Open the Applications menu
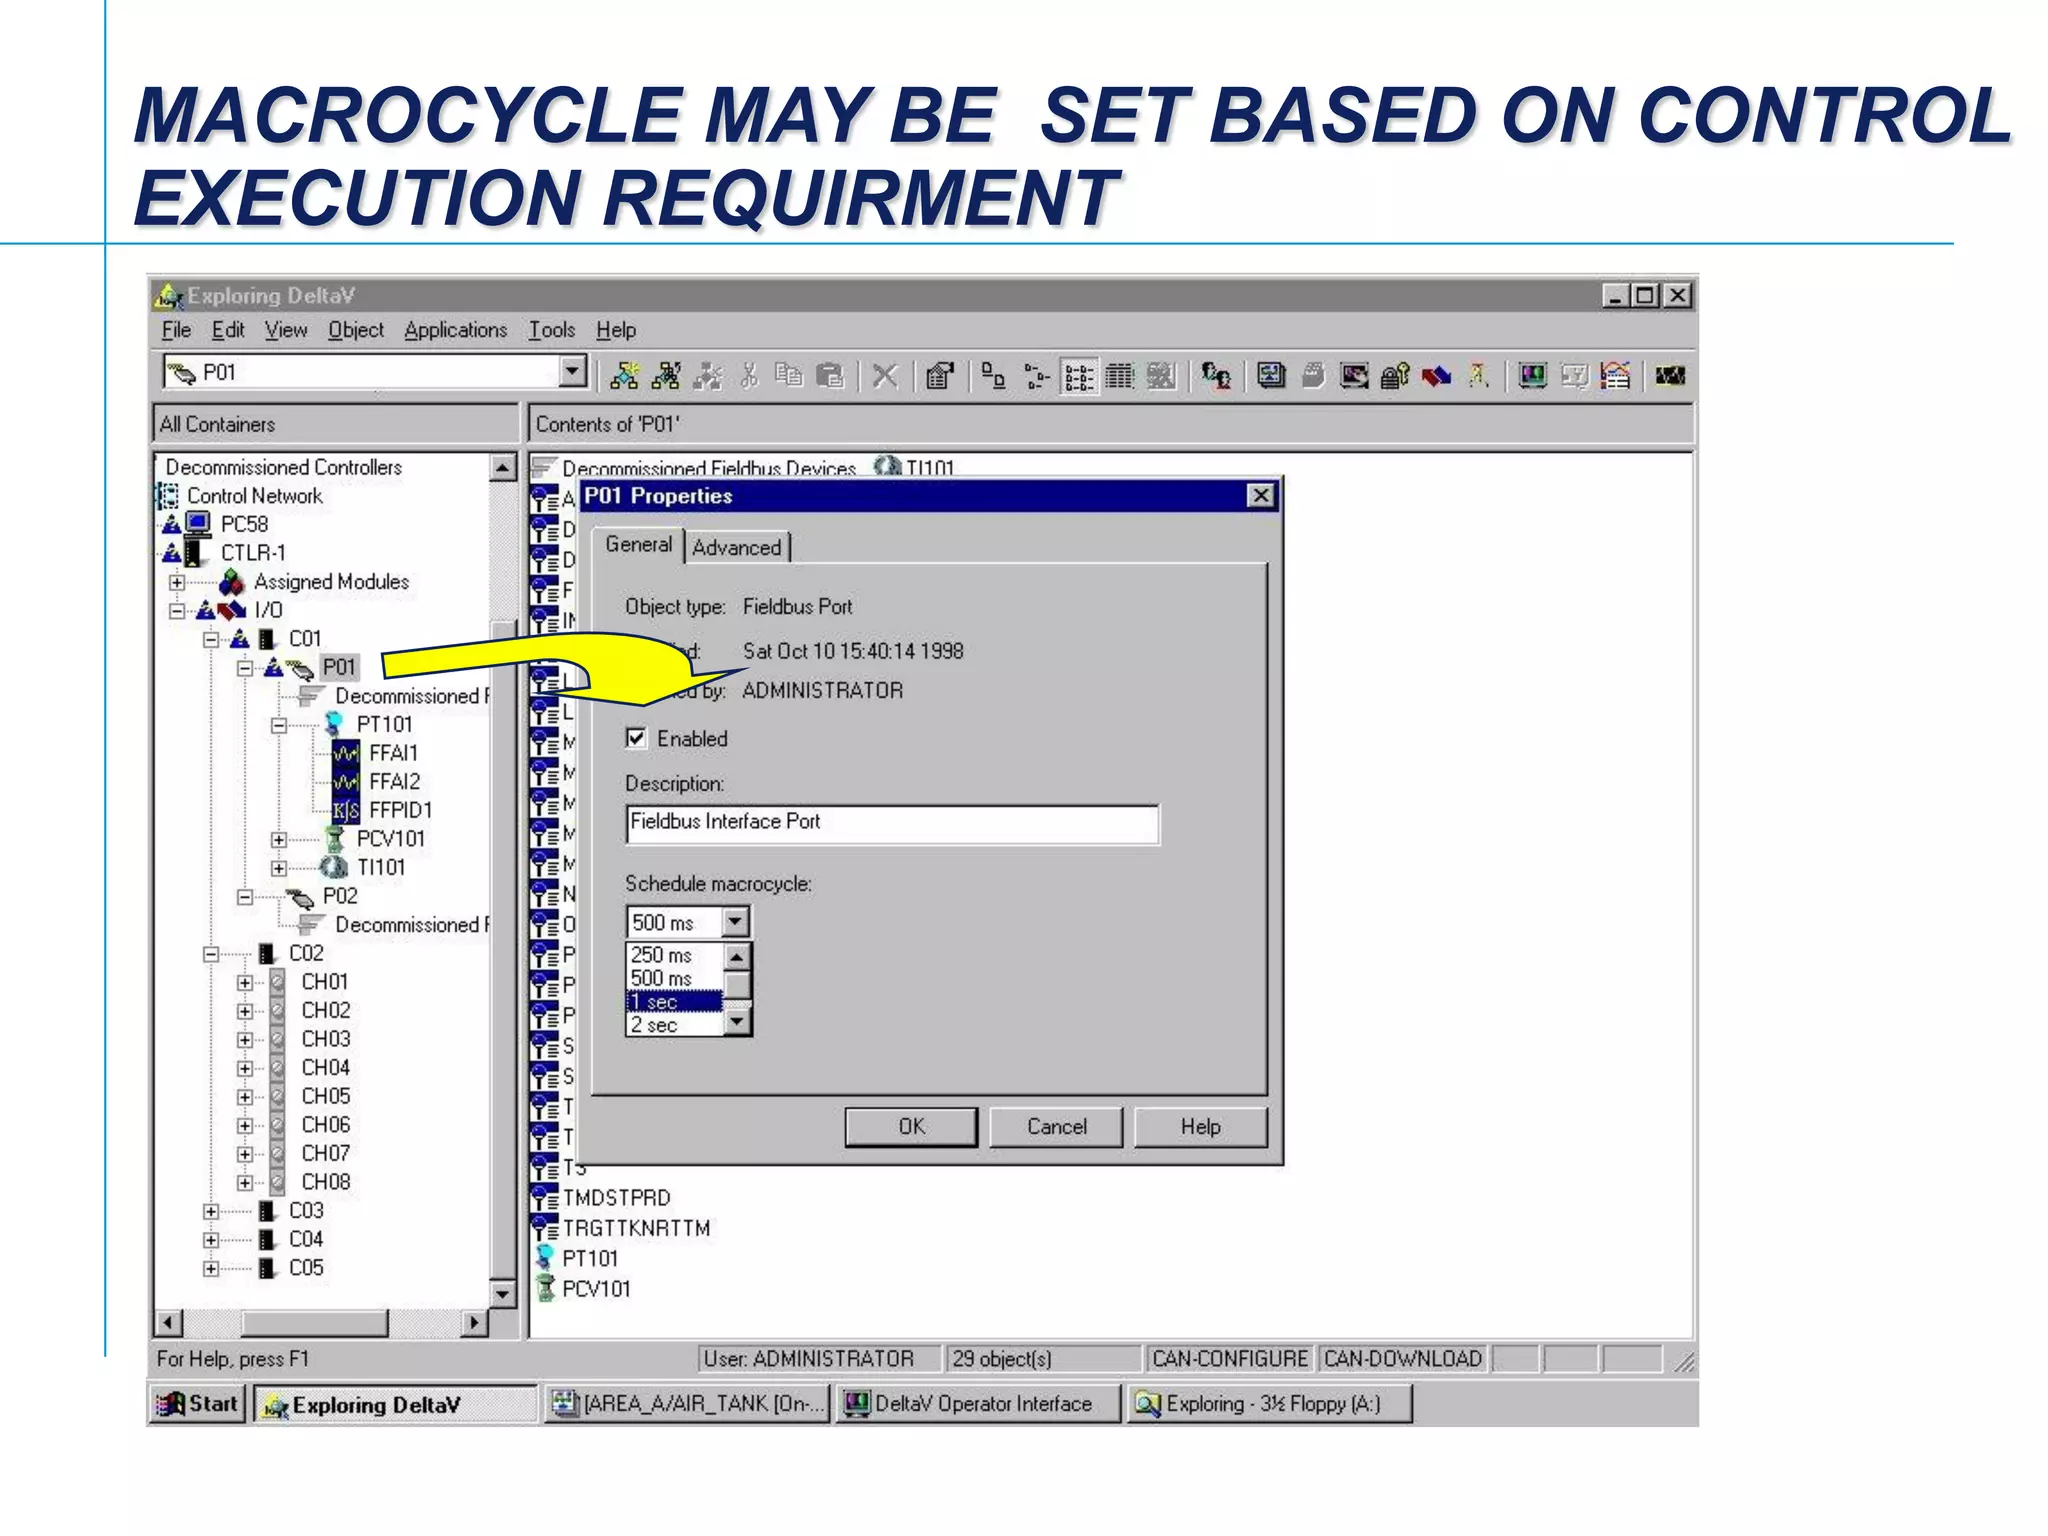Viewport: 2048px width, 1536px height. pos(456,330)
